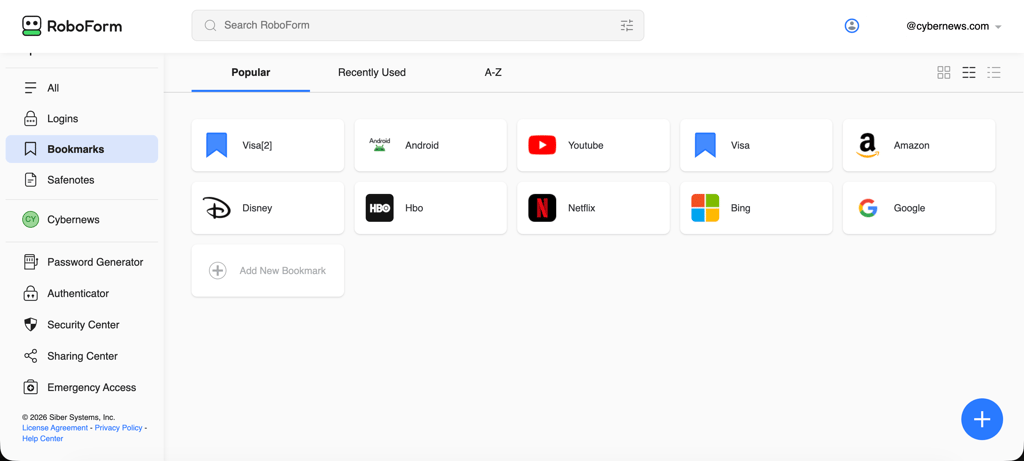Click the Hbo bookmark name text
The width and height of the screenshot is (1024, 461).
[414, 208]
